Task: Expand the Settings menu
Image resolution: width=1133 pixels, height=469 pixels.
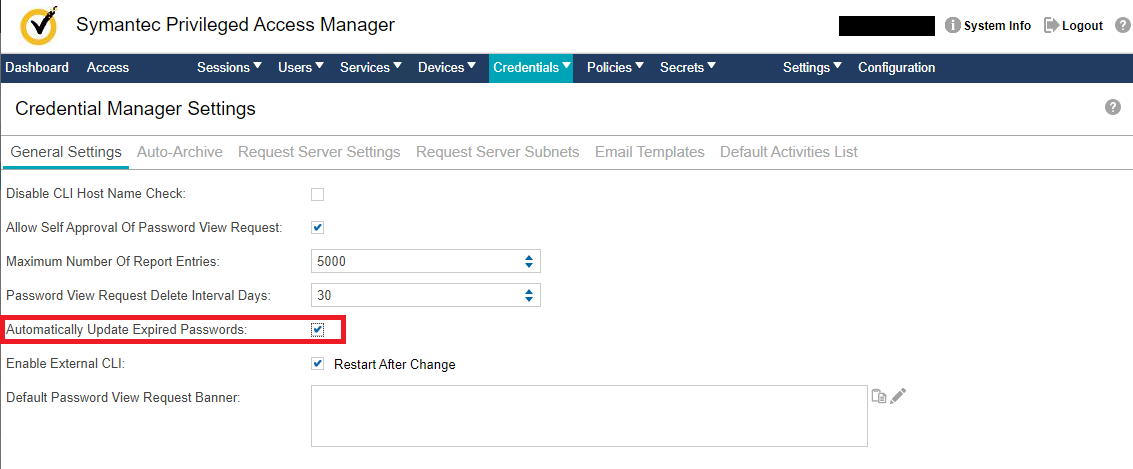Action: (x=812, y=67)
